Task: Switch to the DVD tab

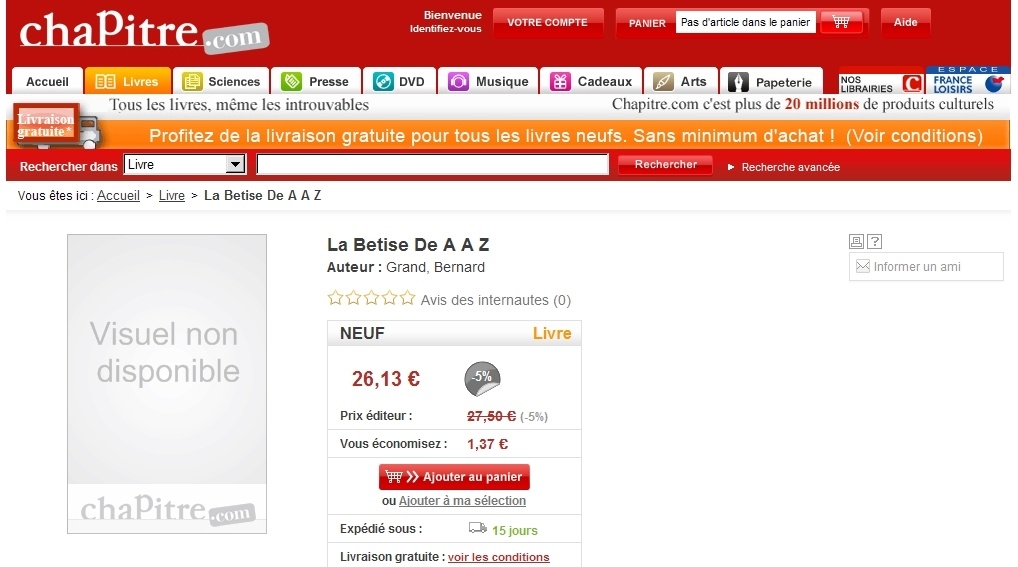Action: [399, 81]
